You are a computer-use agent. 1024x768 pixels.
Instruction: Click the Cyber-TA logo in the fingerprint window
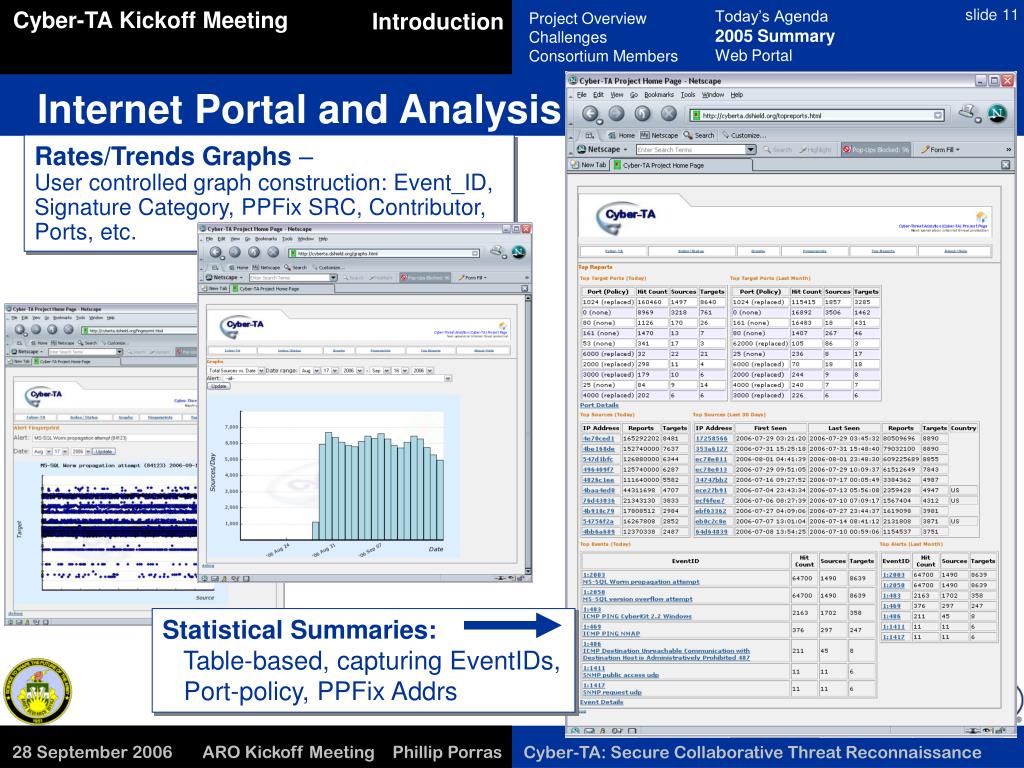pos(43,396)
